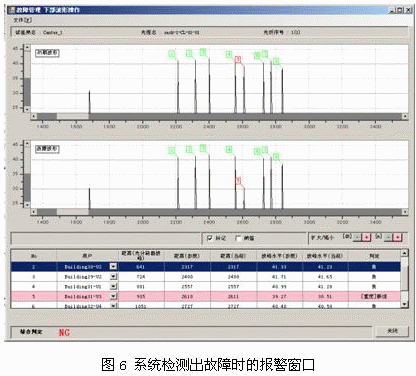The height and width of the screenshot is (376, 416).
Task: Click vertical zoom-out minus button
Action: [x=388, y=237]
